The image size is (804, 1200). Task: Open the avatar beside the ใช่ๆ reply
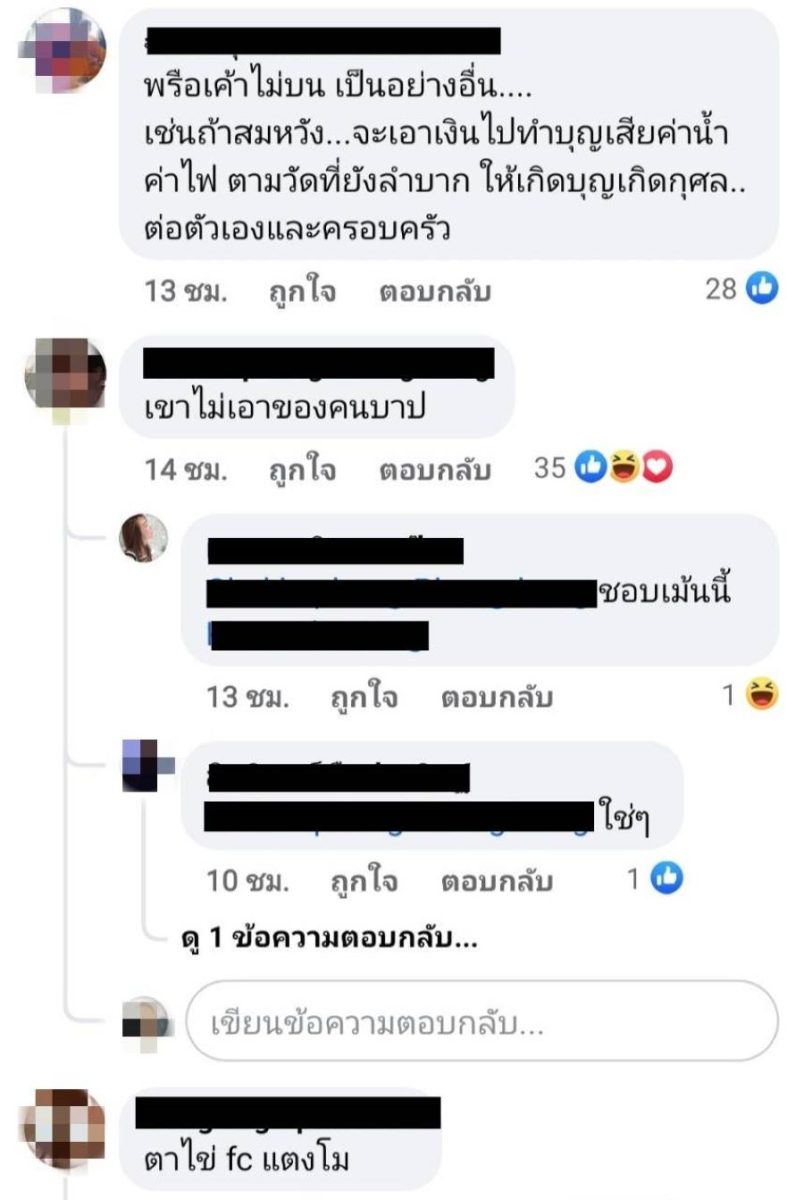pyautogui.click(x=144, y=765)
